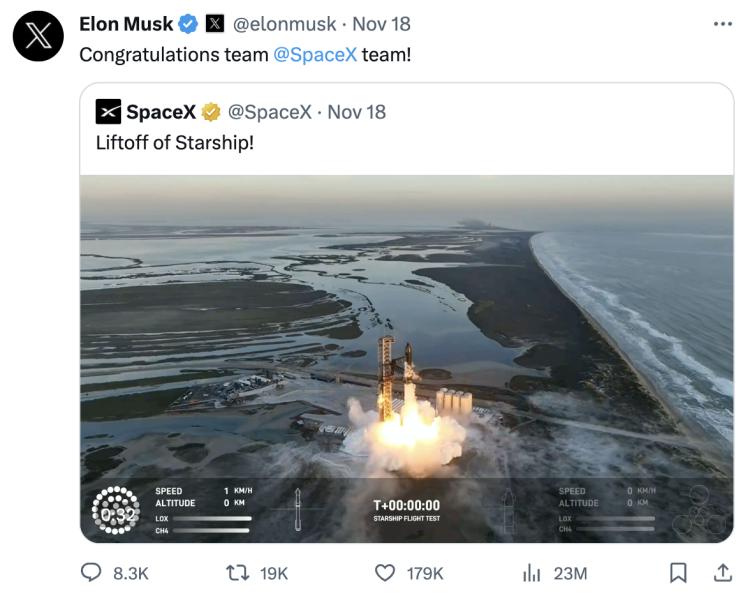Open the quoted post "Liftoff of Starship!" text
This screenshot has height=596, width=750.
pos(174,142)
